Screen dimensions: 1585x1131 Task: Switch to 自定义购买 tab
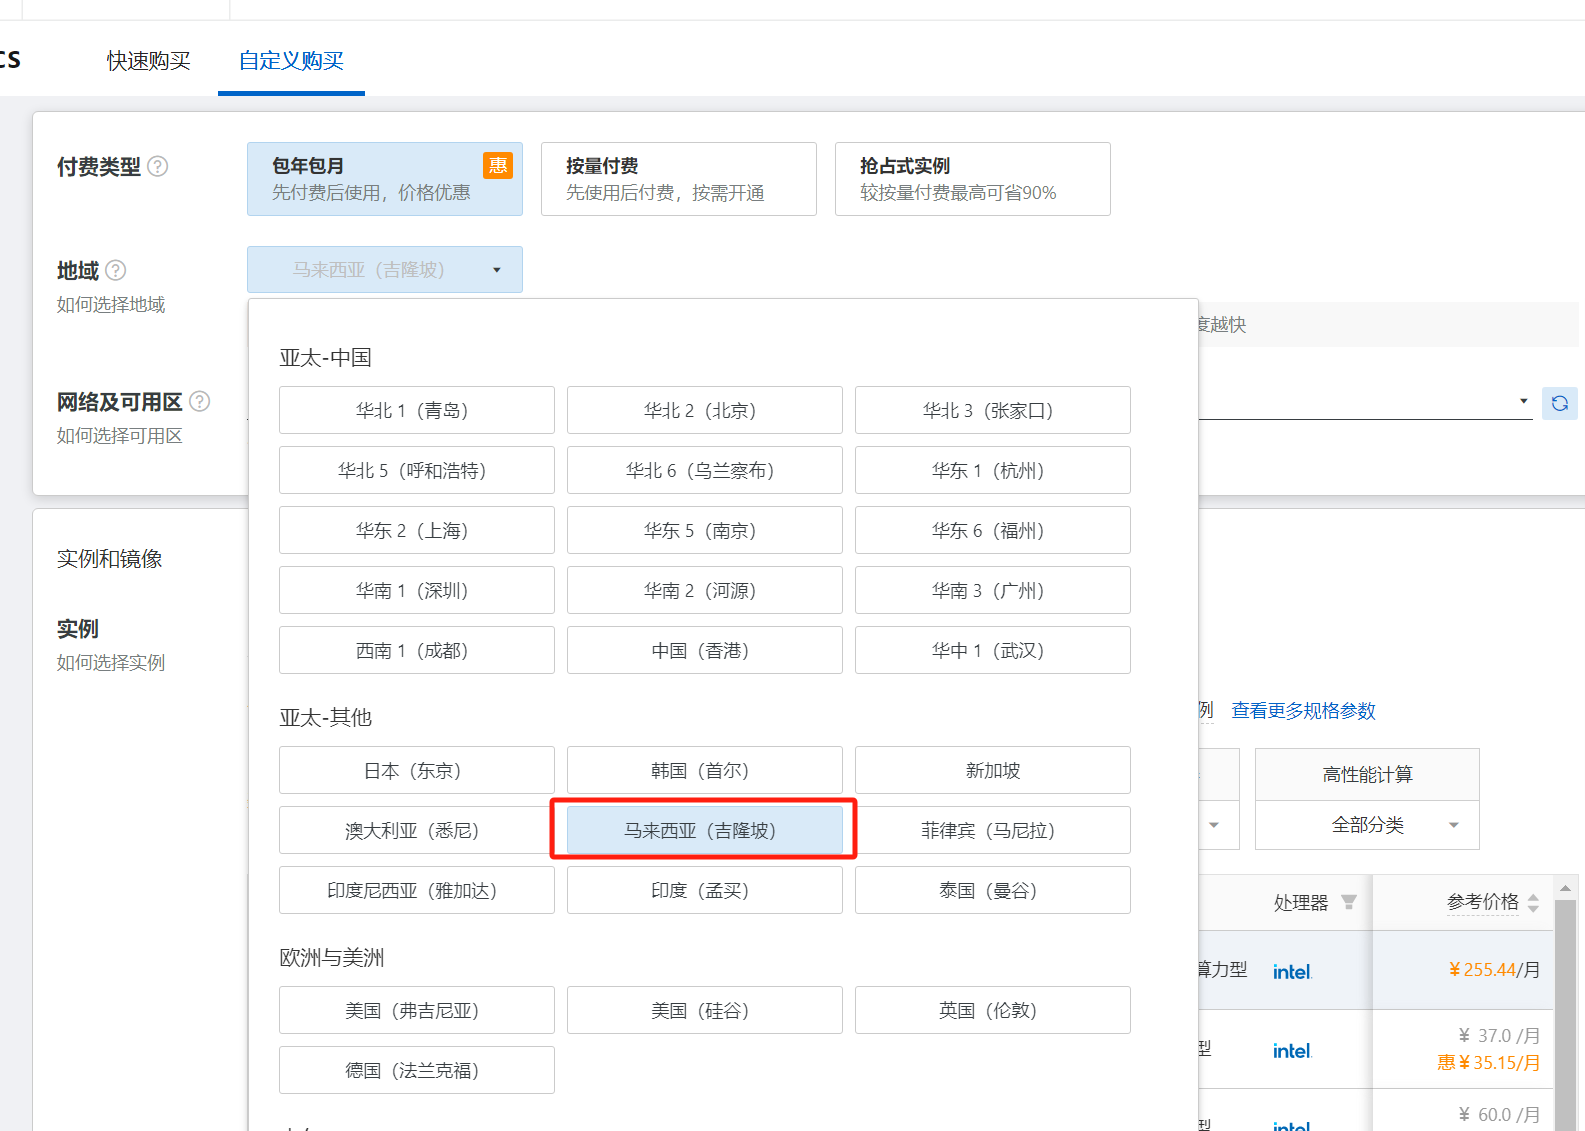coord(291,61)
